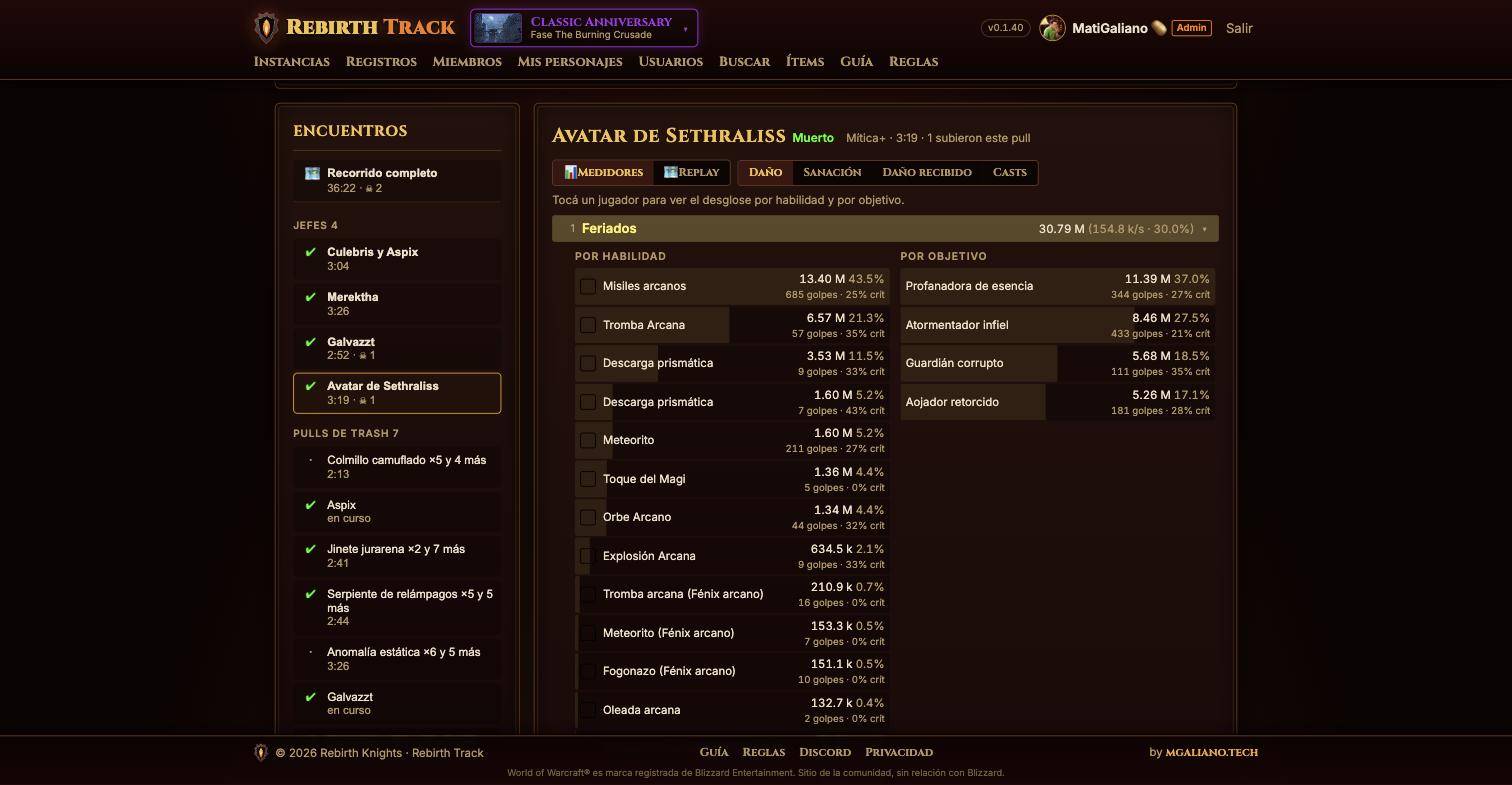Open the Buscar navigation item
The width and height of the screenshot is (1512, 785).
pos(744,62)
